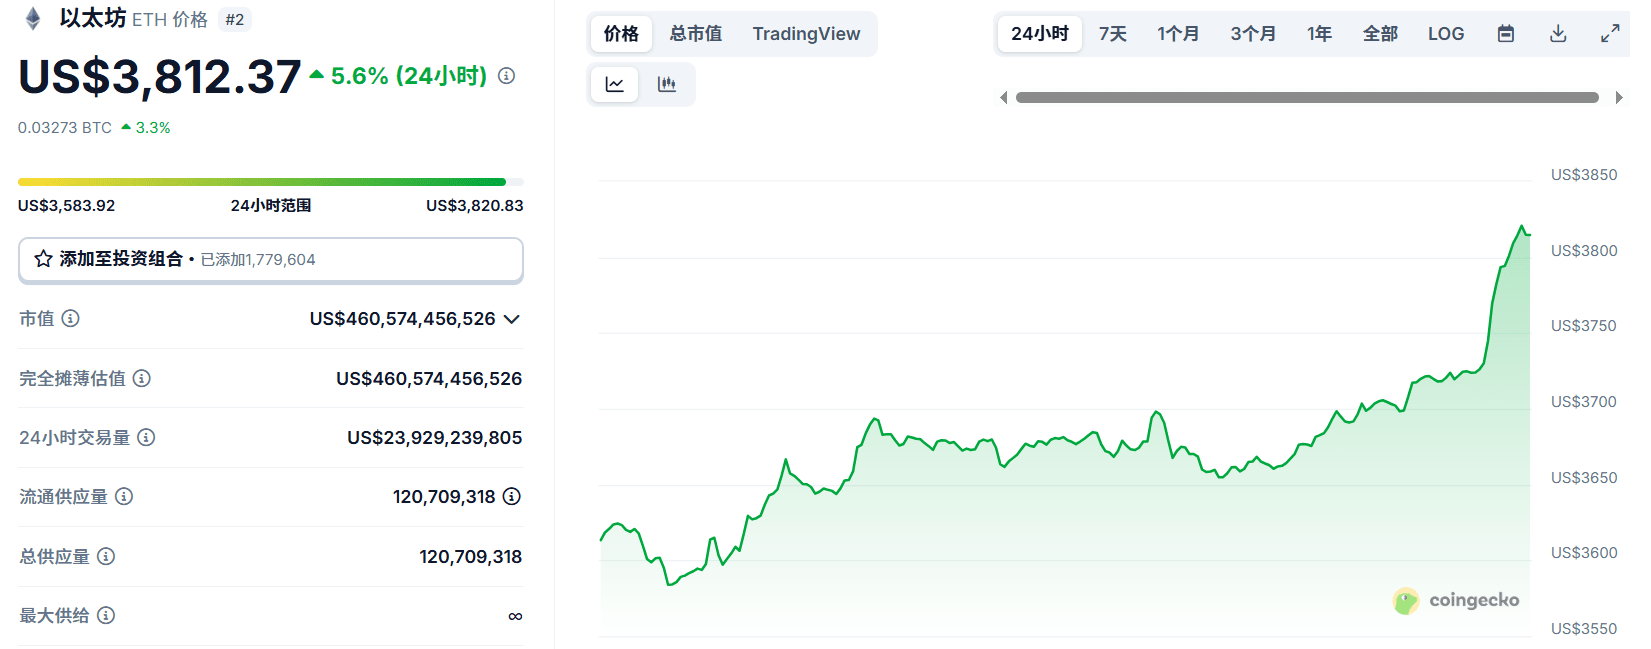1651x649 pixels.
Task: Switch to the candlestick chart view icon
Action: pyautogui.click(x=667, y=85)
